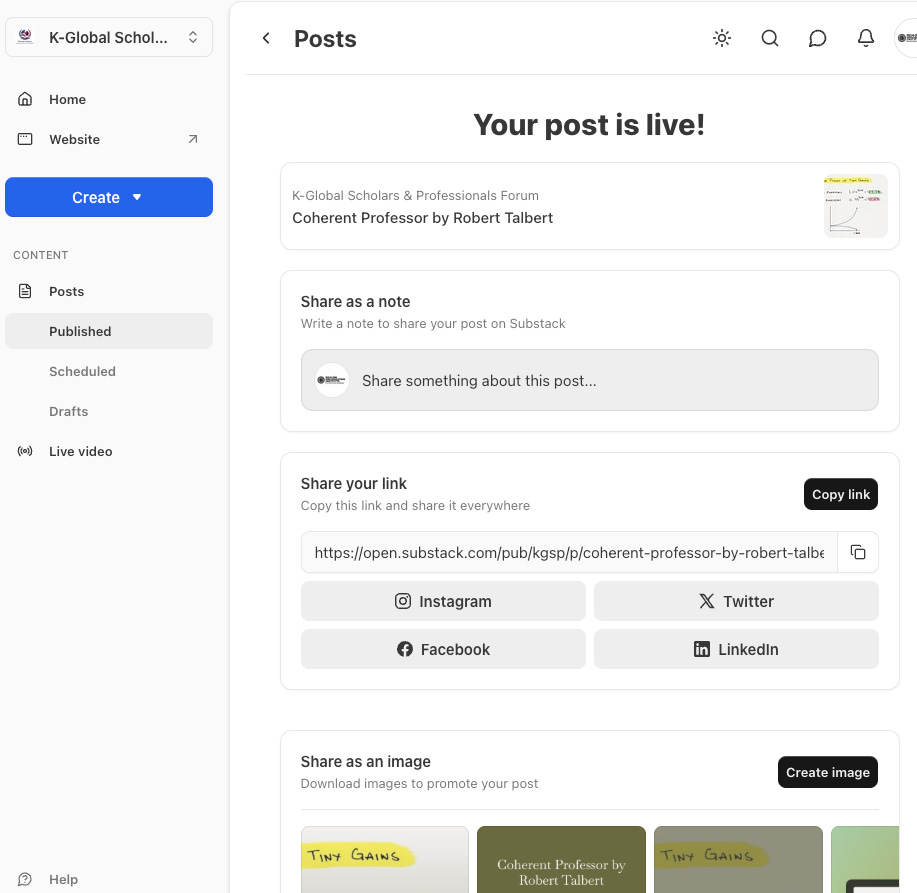Screen dimensions: 917x893
Task: Open the Coherent Professor by Robert Talbert card
Action: click(590, 206)
